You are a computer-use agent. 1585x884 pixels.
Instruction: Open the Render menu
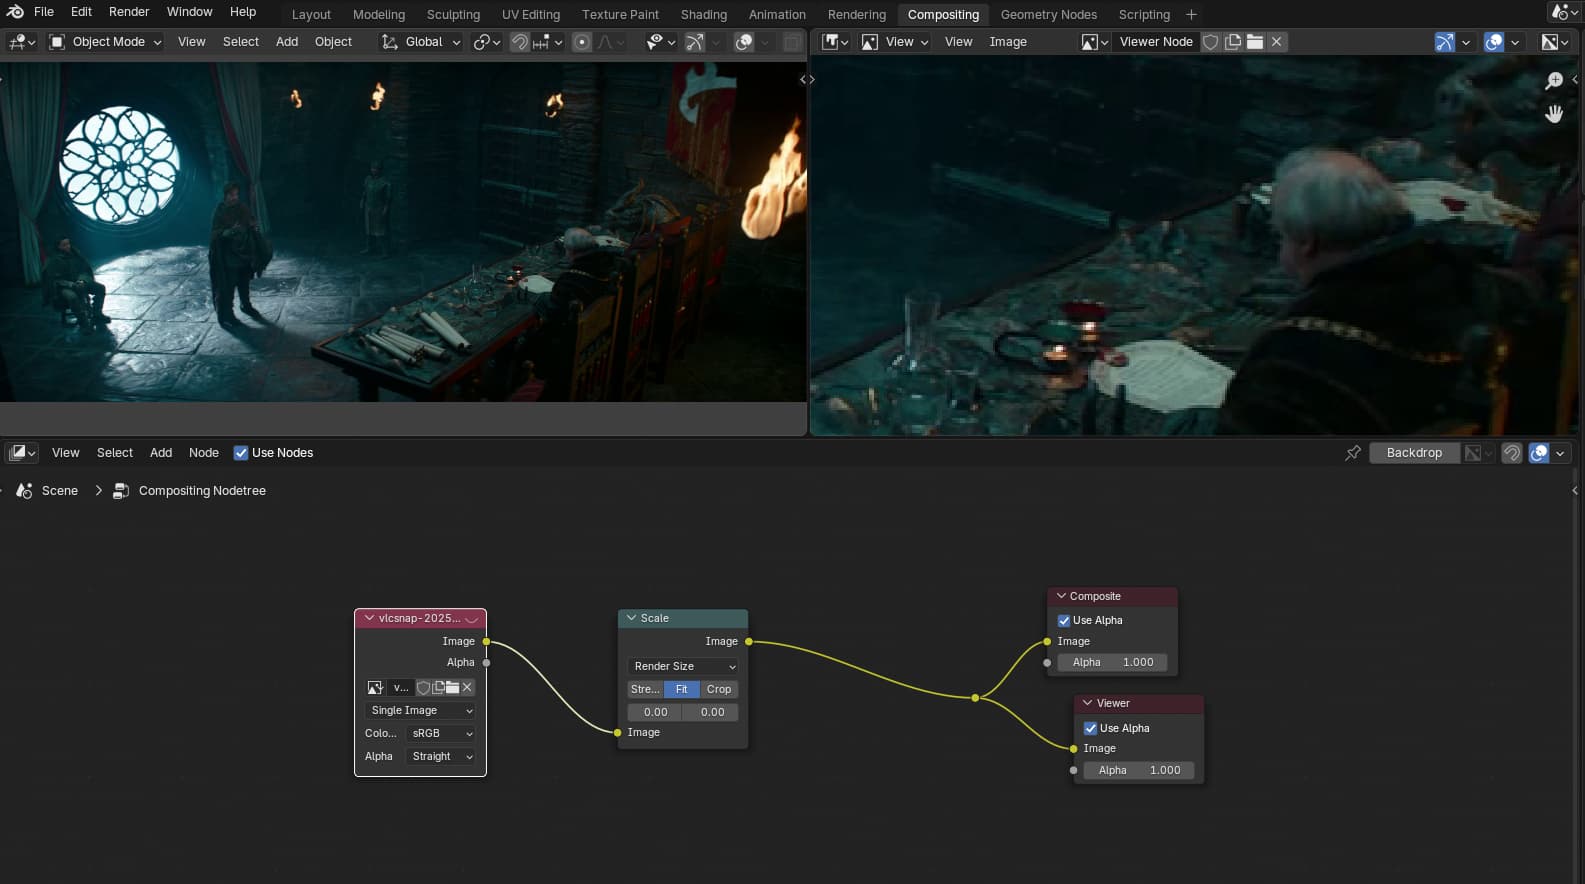pyautogui.click(x=129, y=12)
